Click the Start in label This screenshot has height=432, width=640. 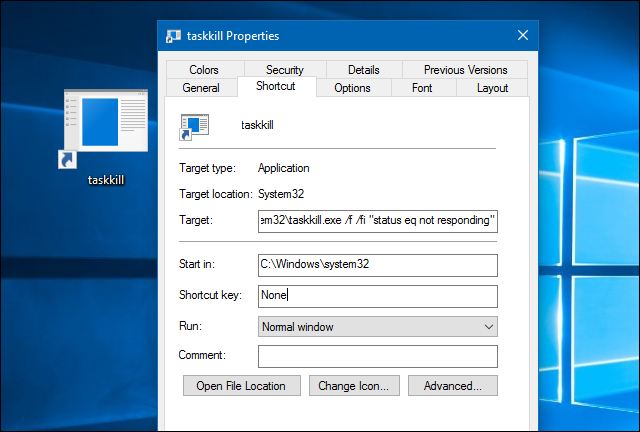[x=197, y=264]
